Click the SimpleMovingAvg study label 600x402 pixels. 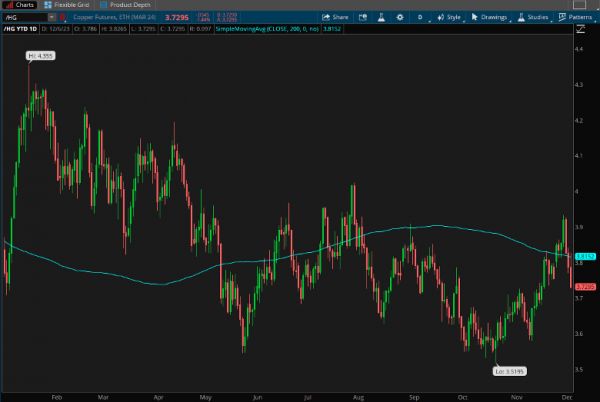coord(267,29)
